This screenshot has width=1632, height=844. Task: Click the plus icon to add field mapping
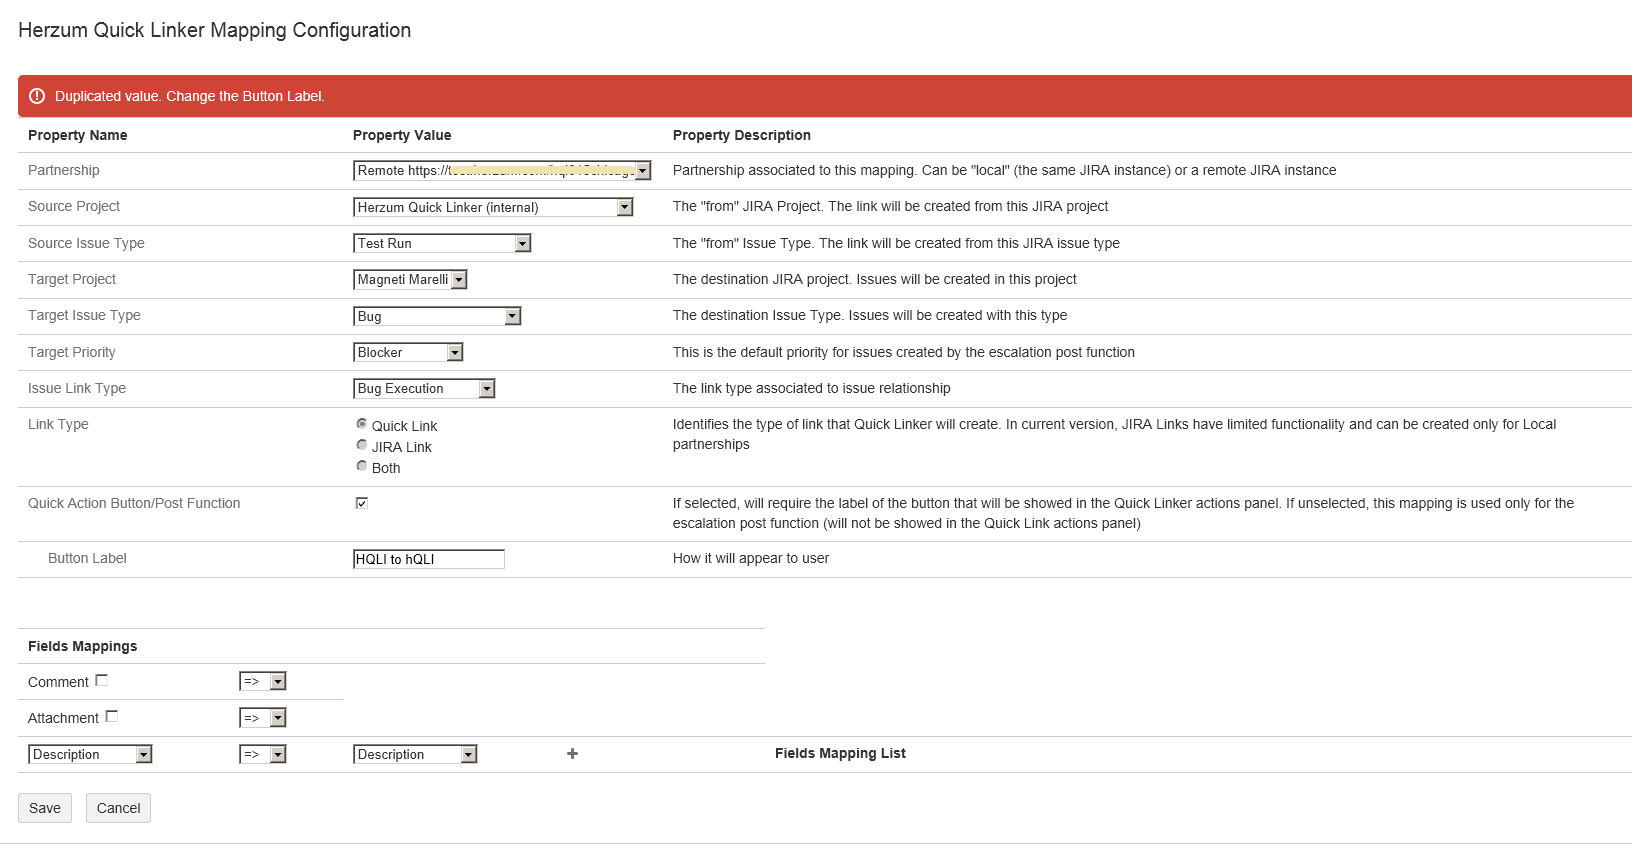pos(572,754)
